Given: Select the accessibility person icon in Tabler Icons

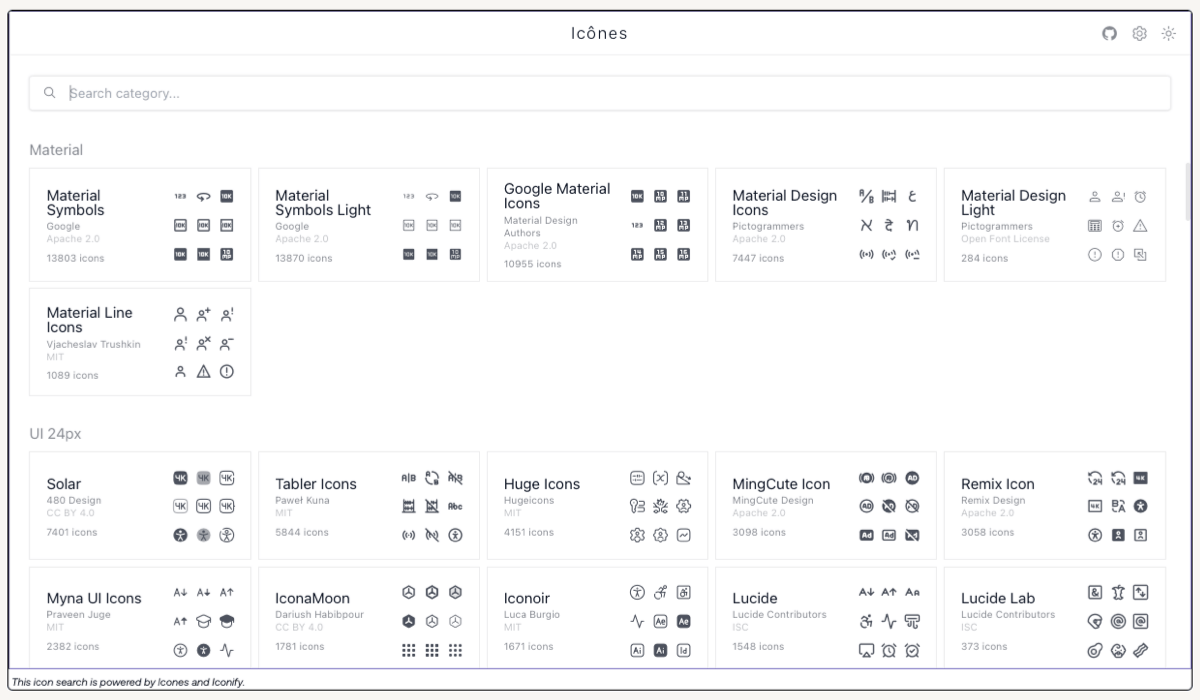Looking at the screenshot, I should [x=455, y=535].
